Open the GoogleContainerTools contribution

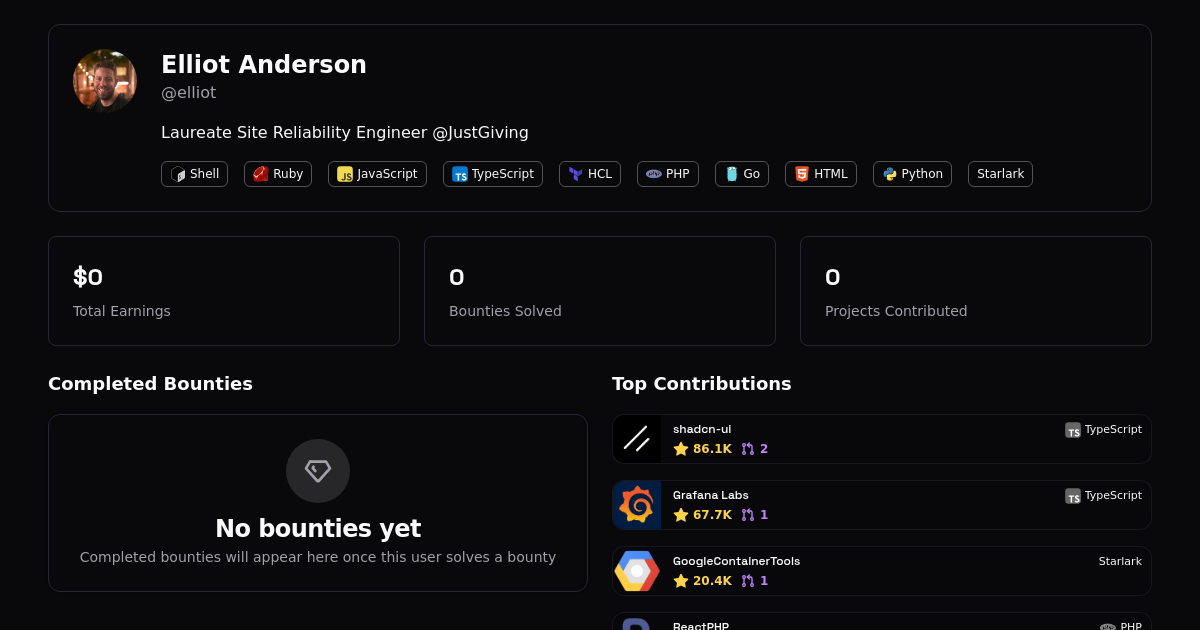point(880,571)
